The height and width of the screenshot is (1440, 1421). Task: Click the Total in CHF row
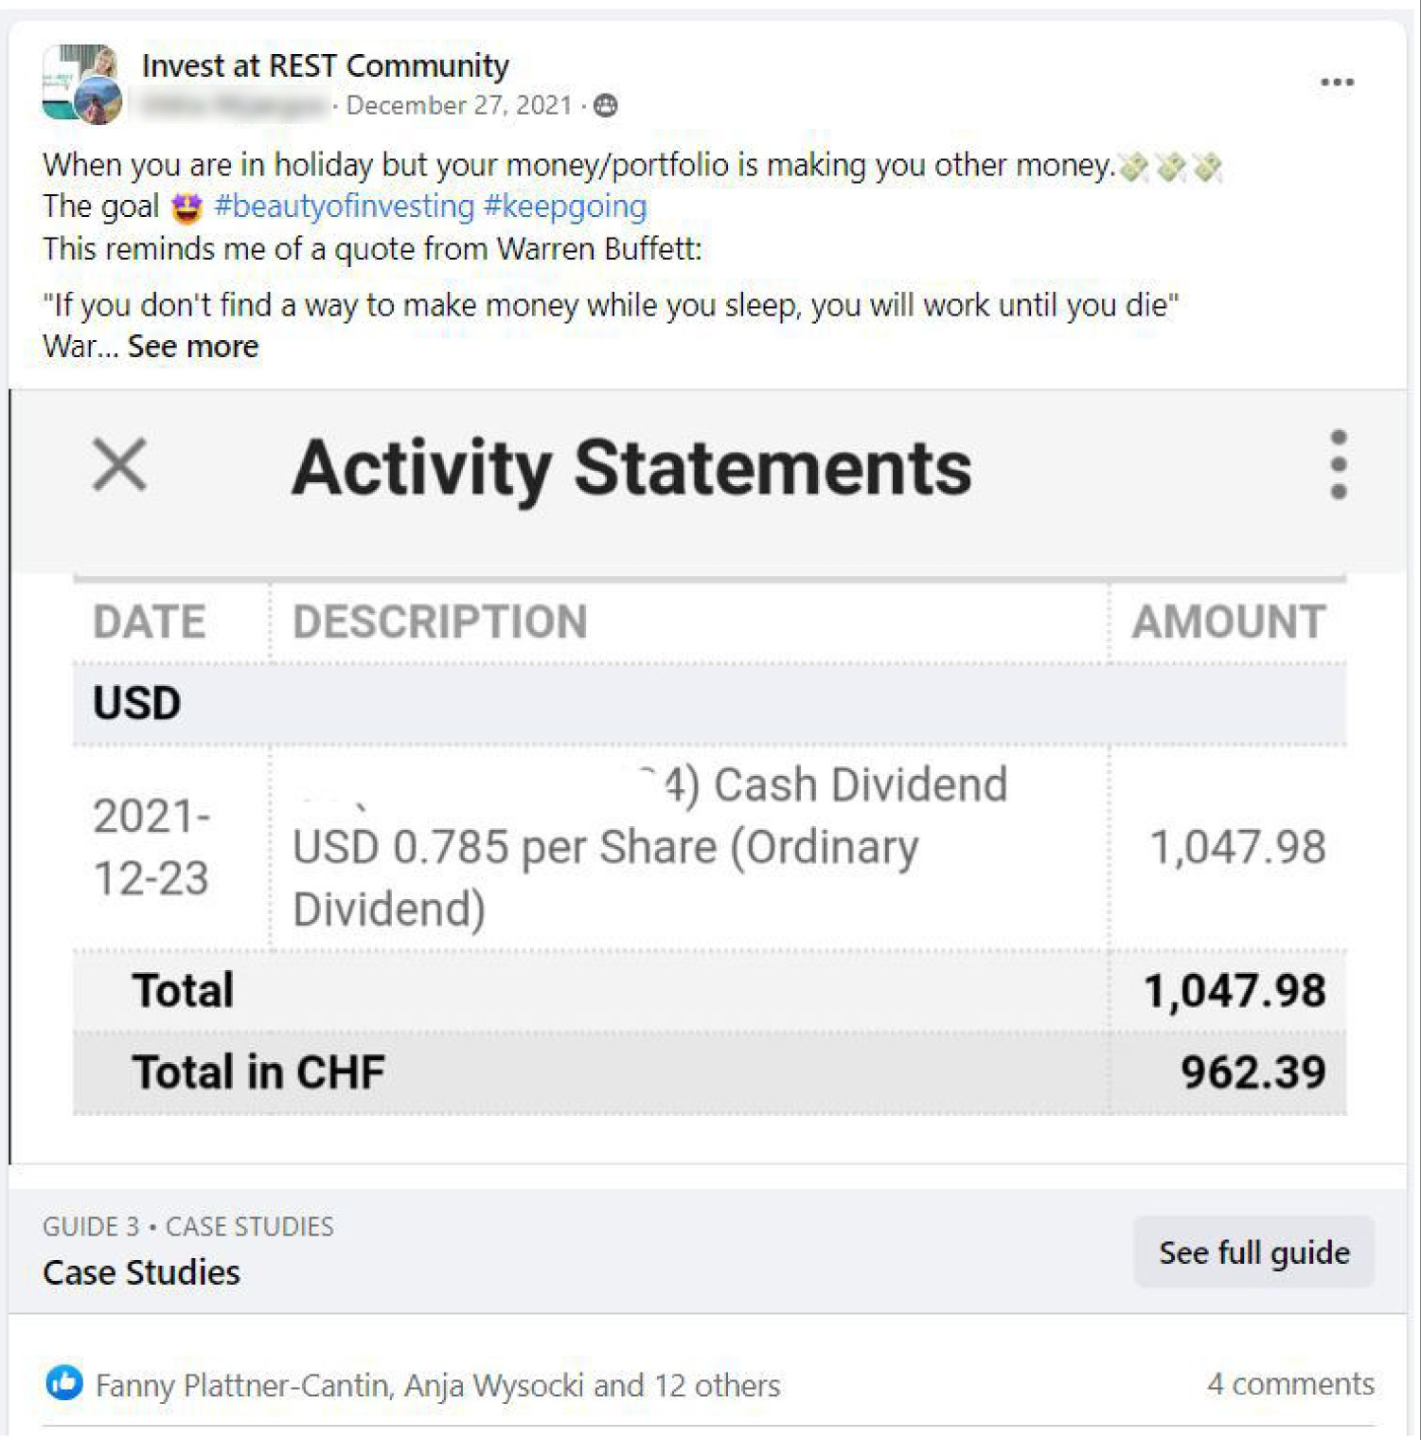[x=710, y=1072]
